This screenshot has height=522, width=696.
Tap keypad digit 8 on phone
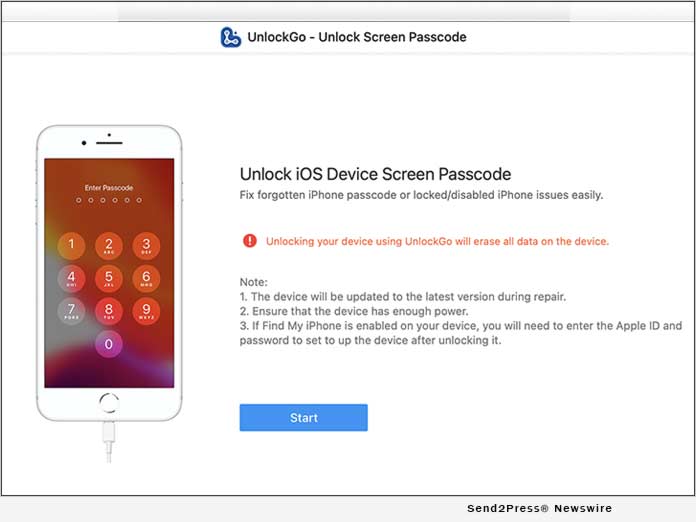click(x=109, y=311)
